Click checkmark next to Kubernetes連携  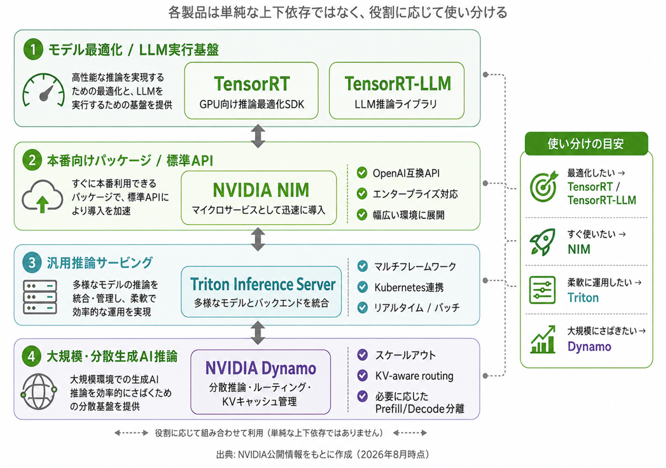click(x=362, y=287)
